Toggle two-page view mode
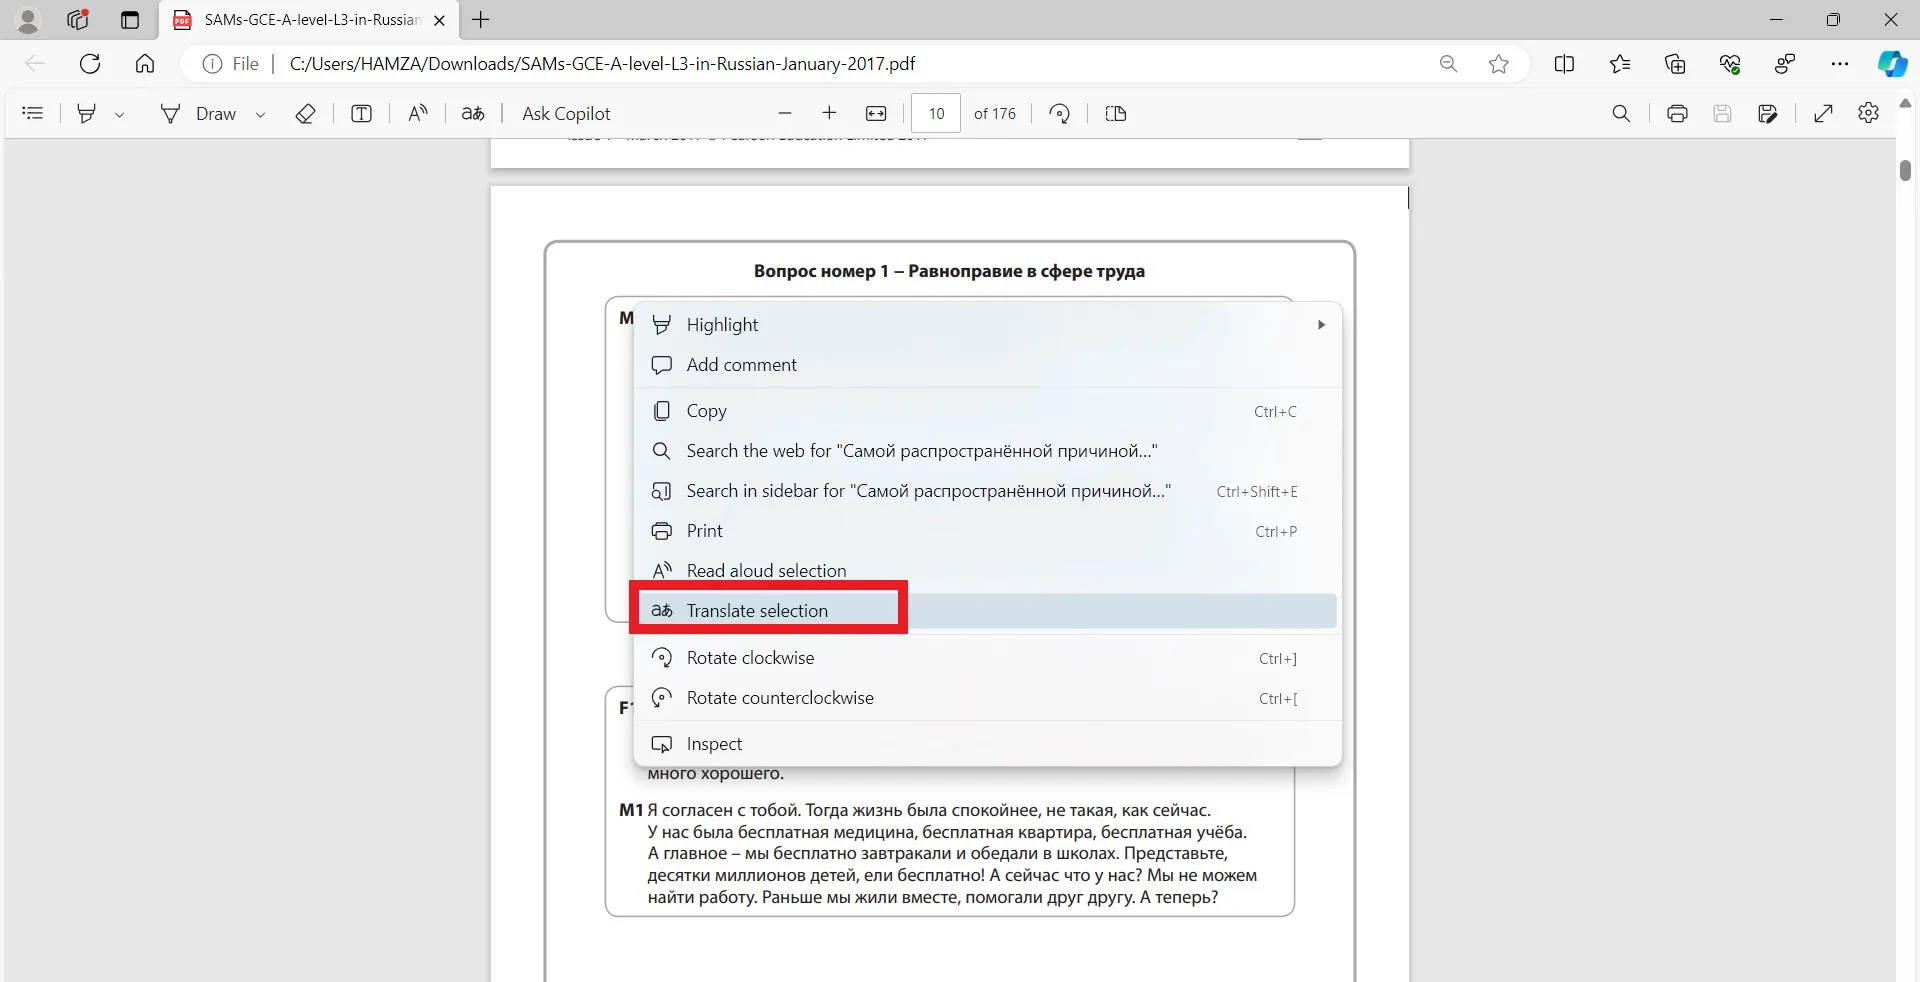1920x982 pixels. click(x=1115, y=113)
